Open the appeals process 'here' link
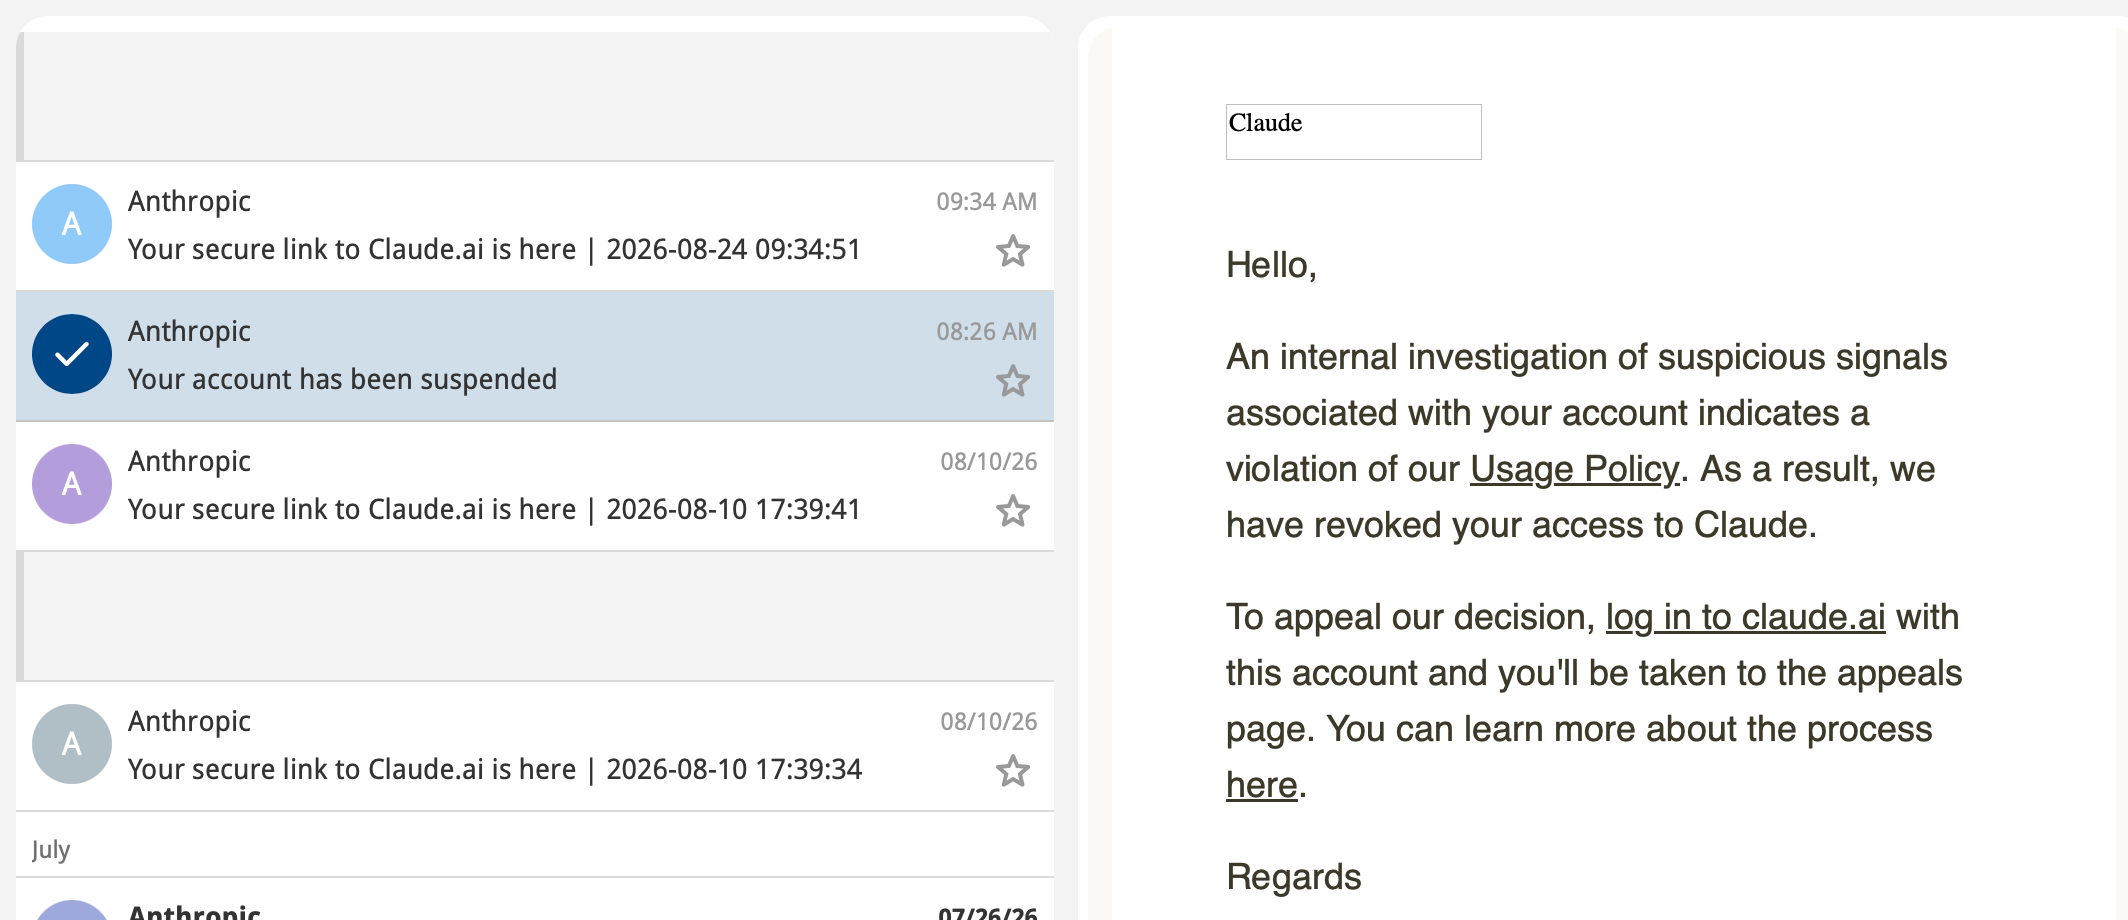This screenshot has height=920, width=2128. point(1261,785)
